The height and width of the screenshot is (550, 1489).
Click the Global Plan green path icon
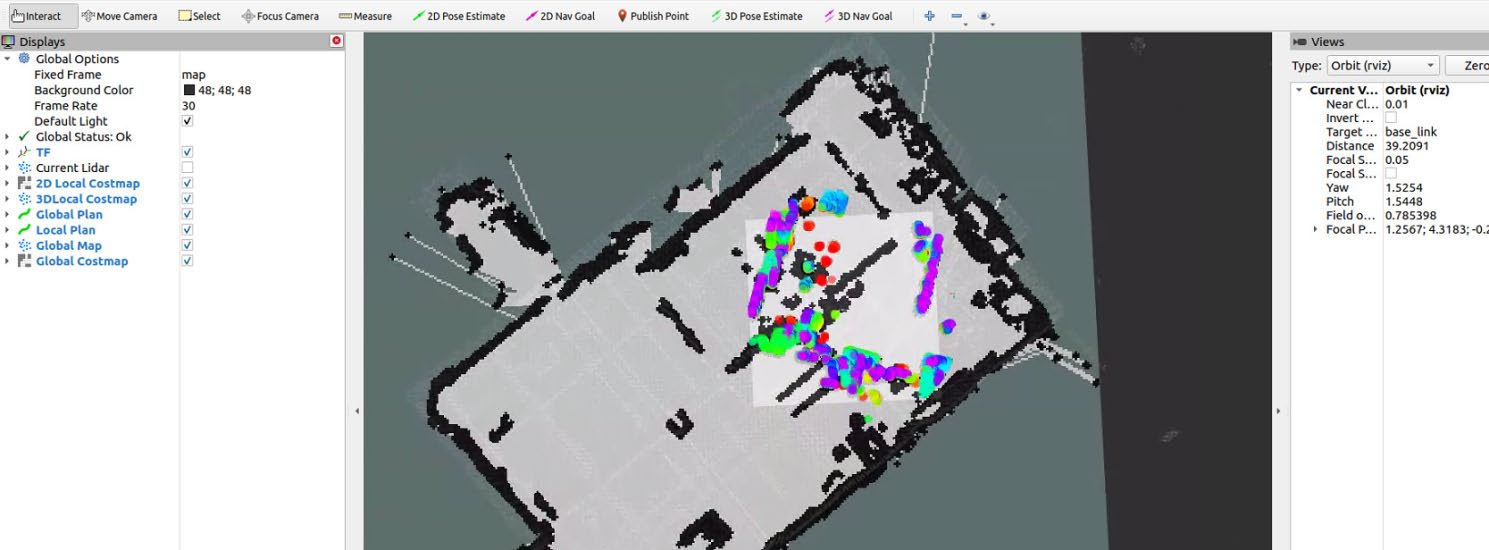click(25, 214)
